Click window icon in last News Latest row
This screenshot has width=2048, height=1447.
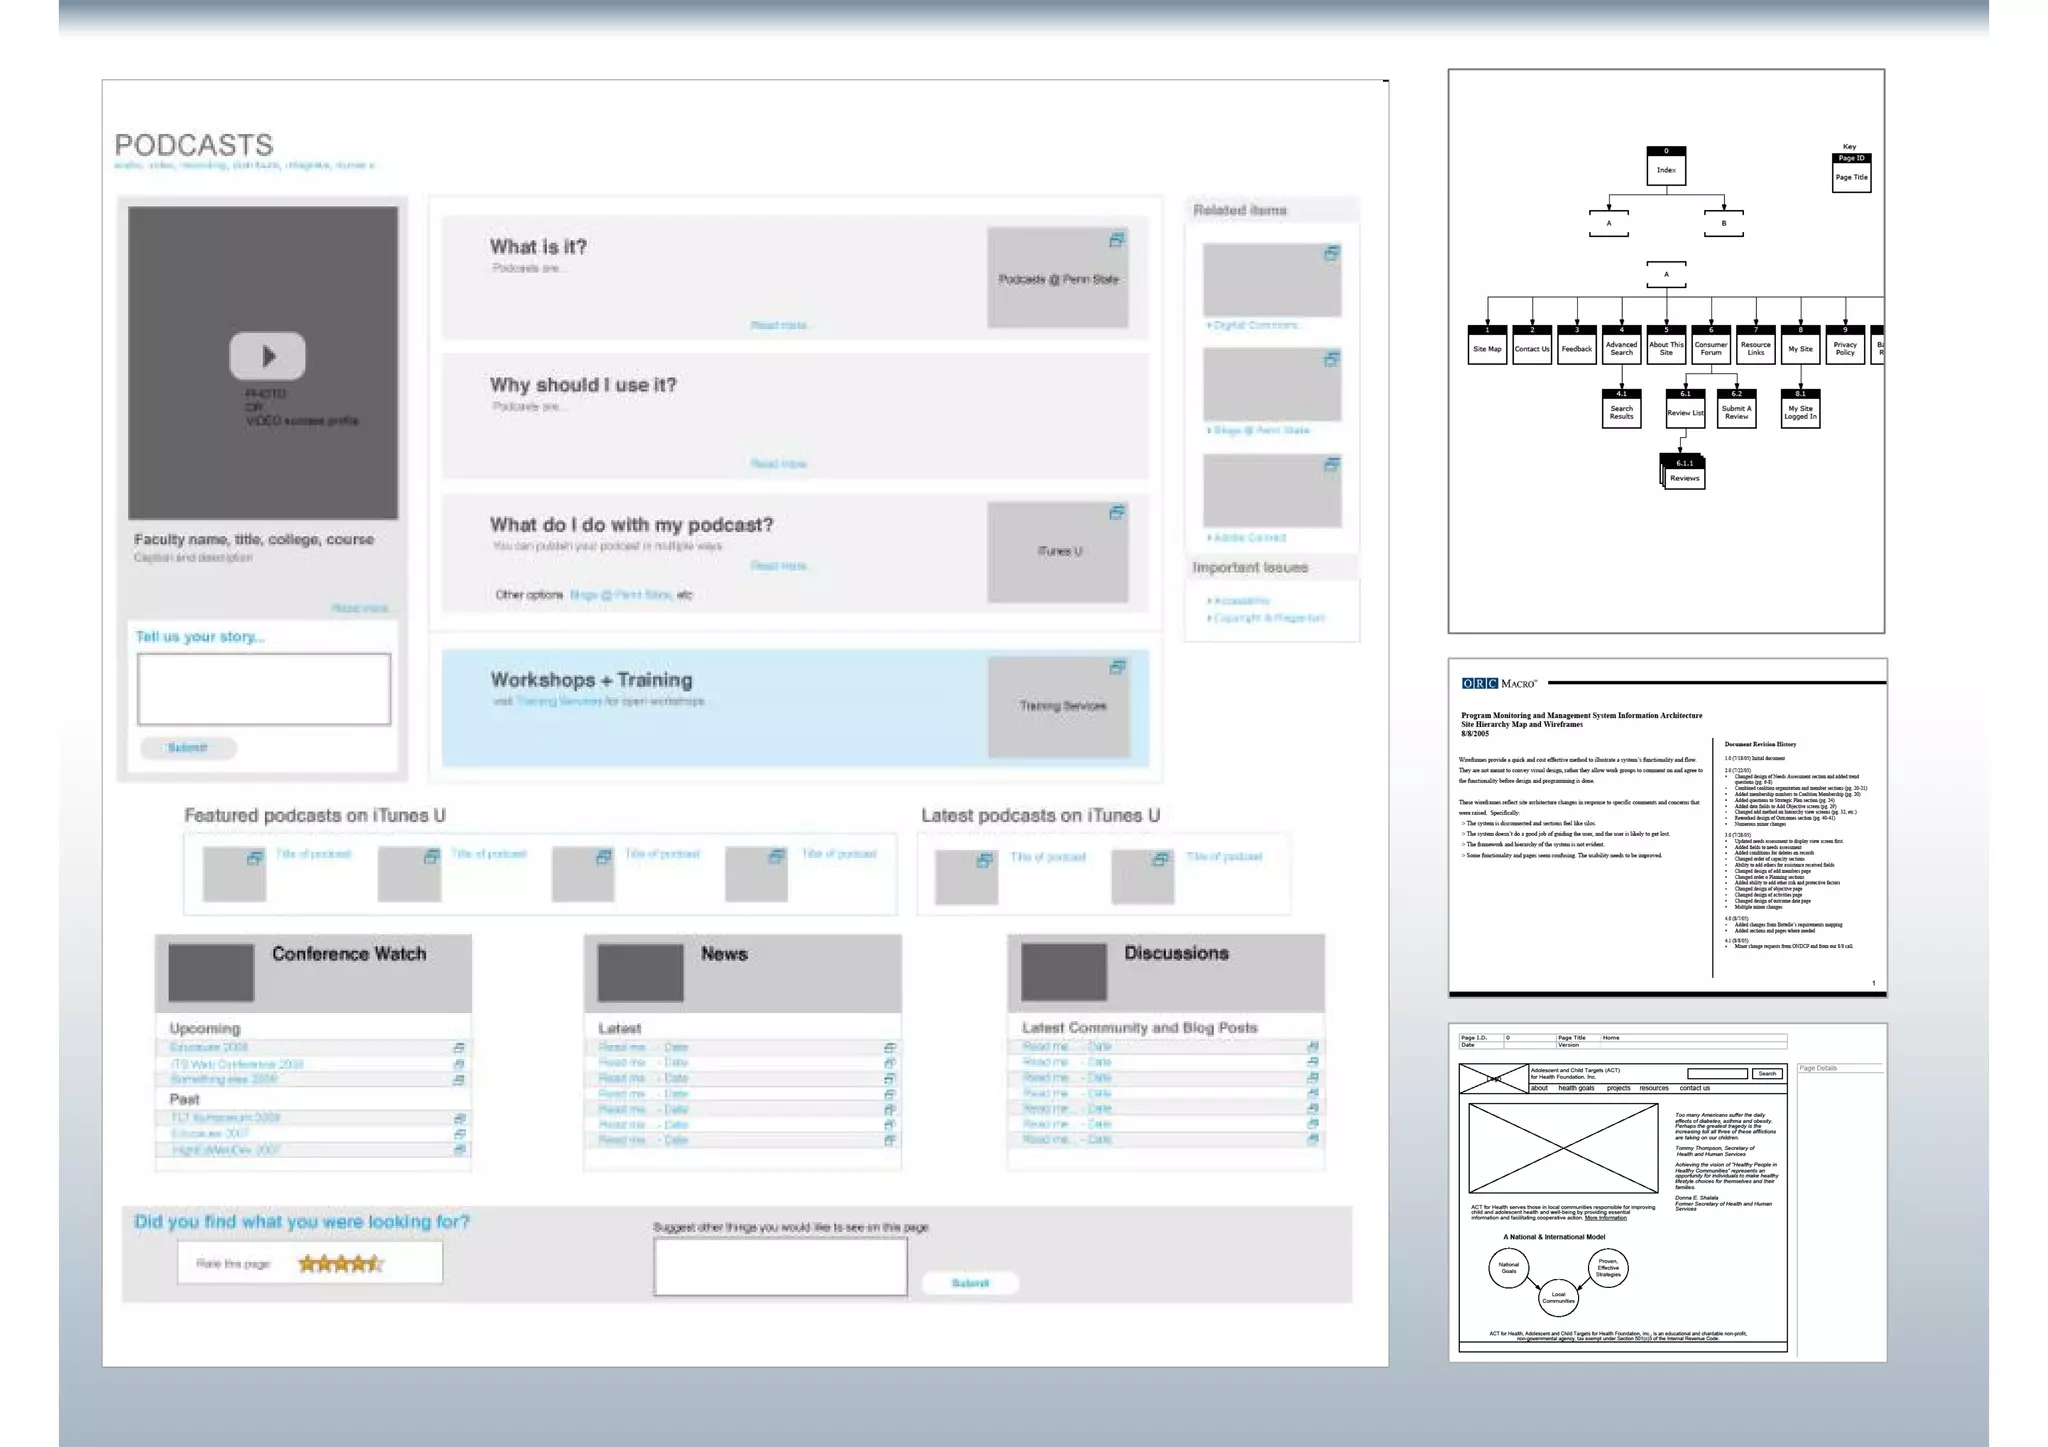(x=889, y=1140)
